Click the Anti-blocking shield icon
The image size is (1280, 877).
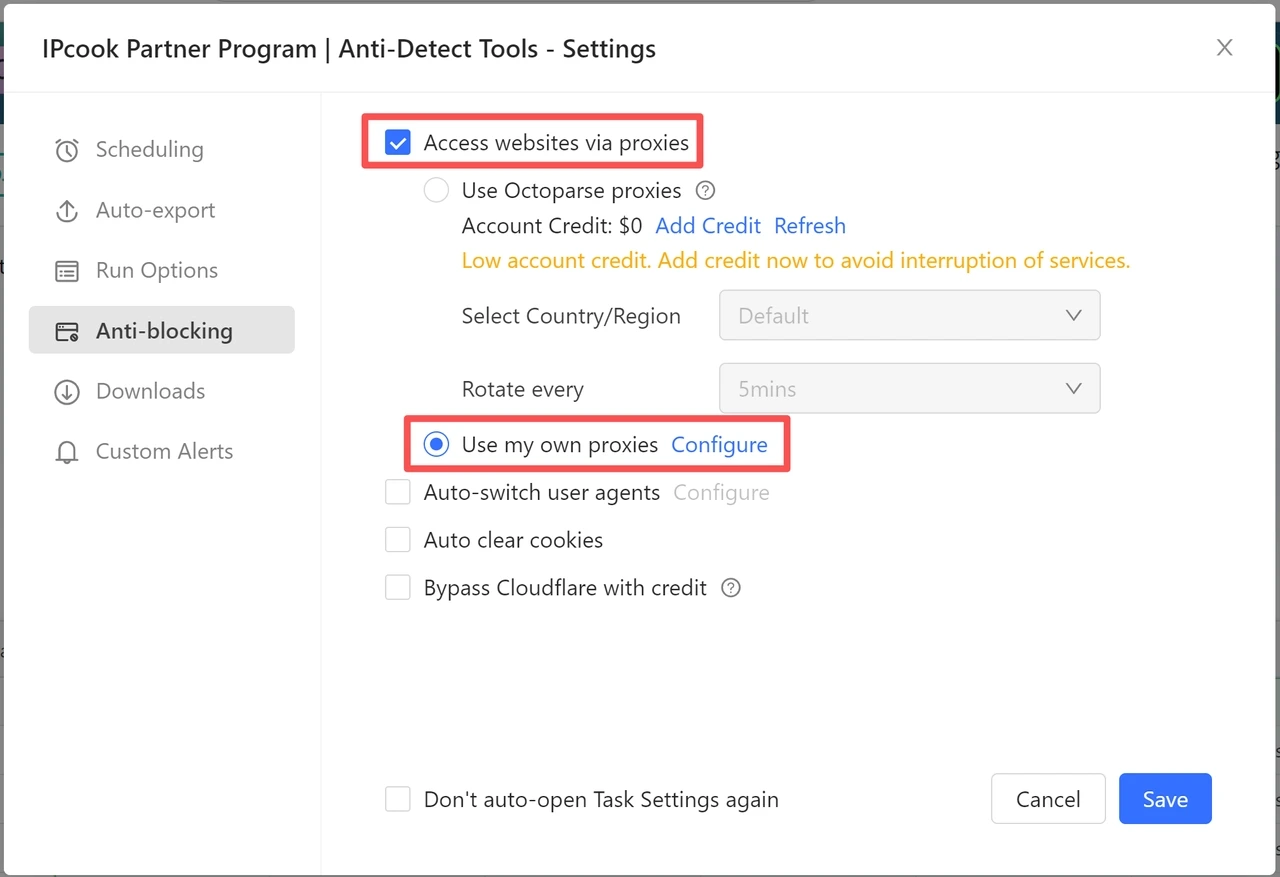66,330
